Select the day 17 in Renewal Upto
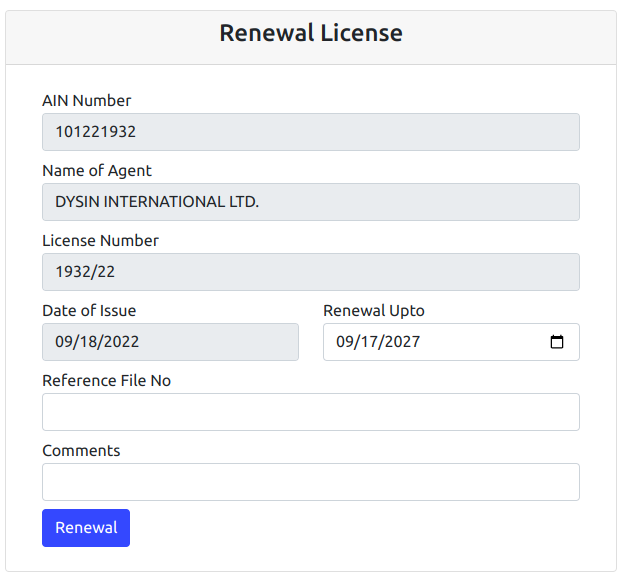The height and width of the screenshot is (577, 627). (367, 342)
